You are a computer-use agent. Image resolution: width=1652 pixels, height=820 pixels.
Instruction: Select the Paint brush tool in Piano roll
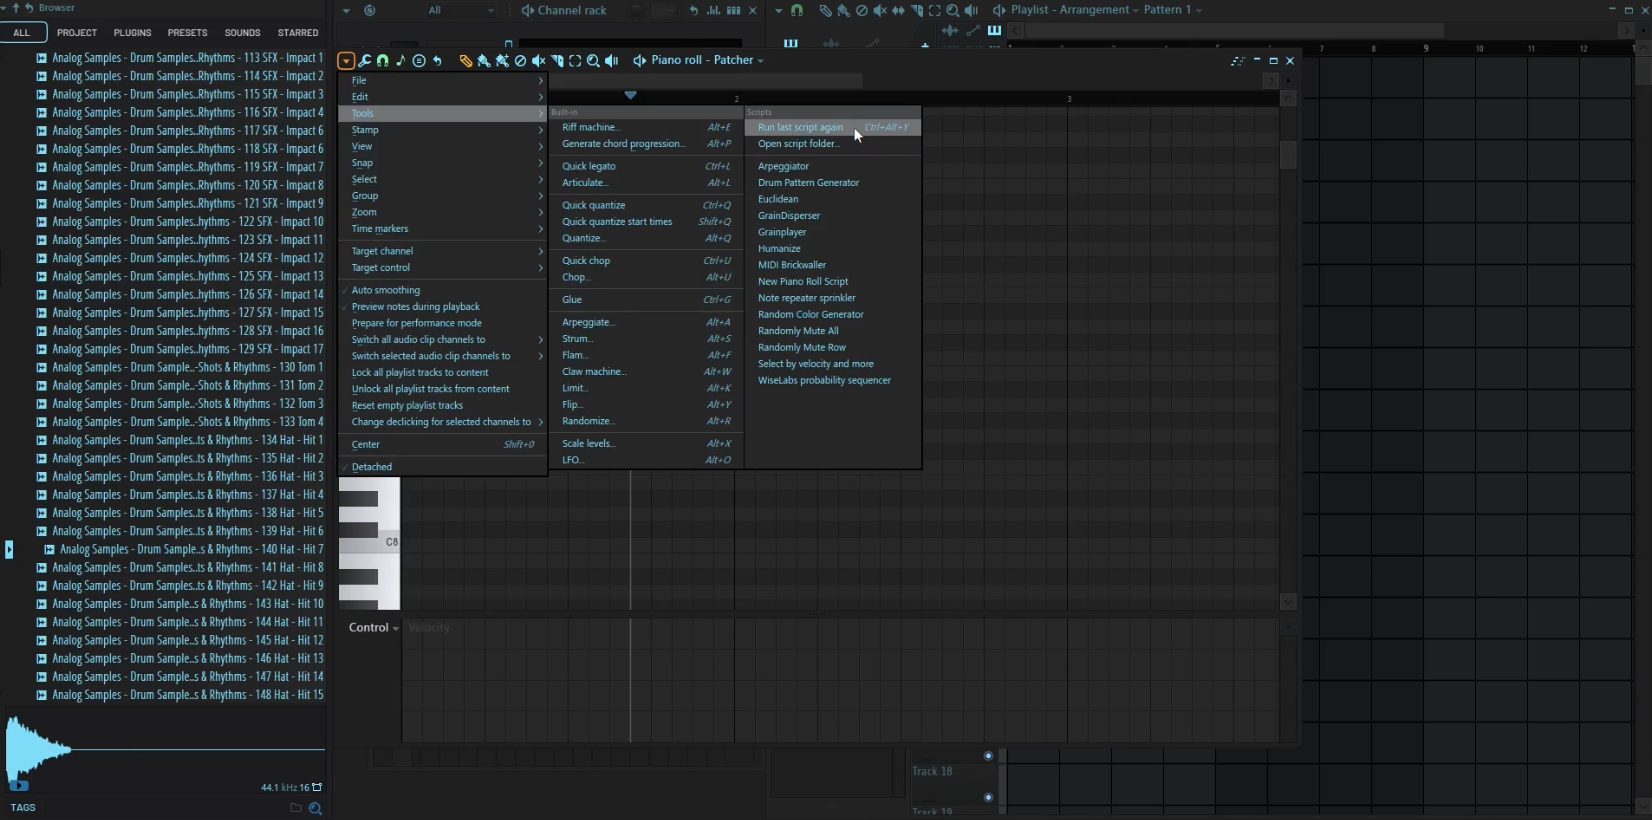484,61
